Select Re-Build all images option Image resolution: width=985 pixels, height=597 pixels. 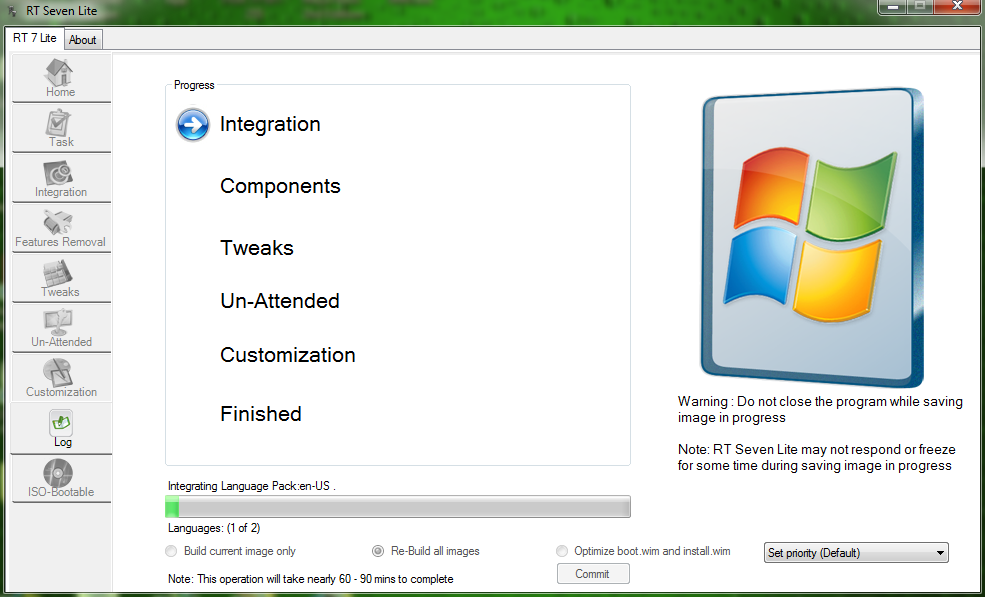425,551
